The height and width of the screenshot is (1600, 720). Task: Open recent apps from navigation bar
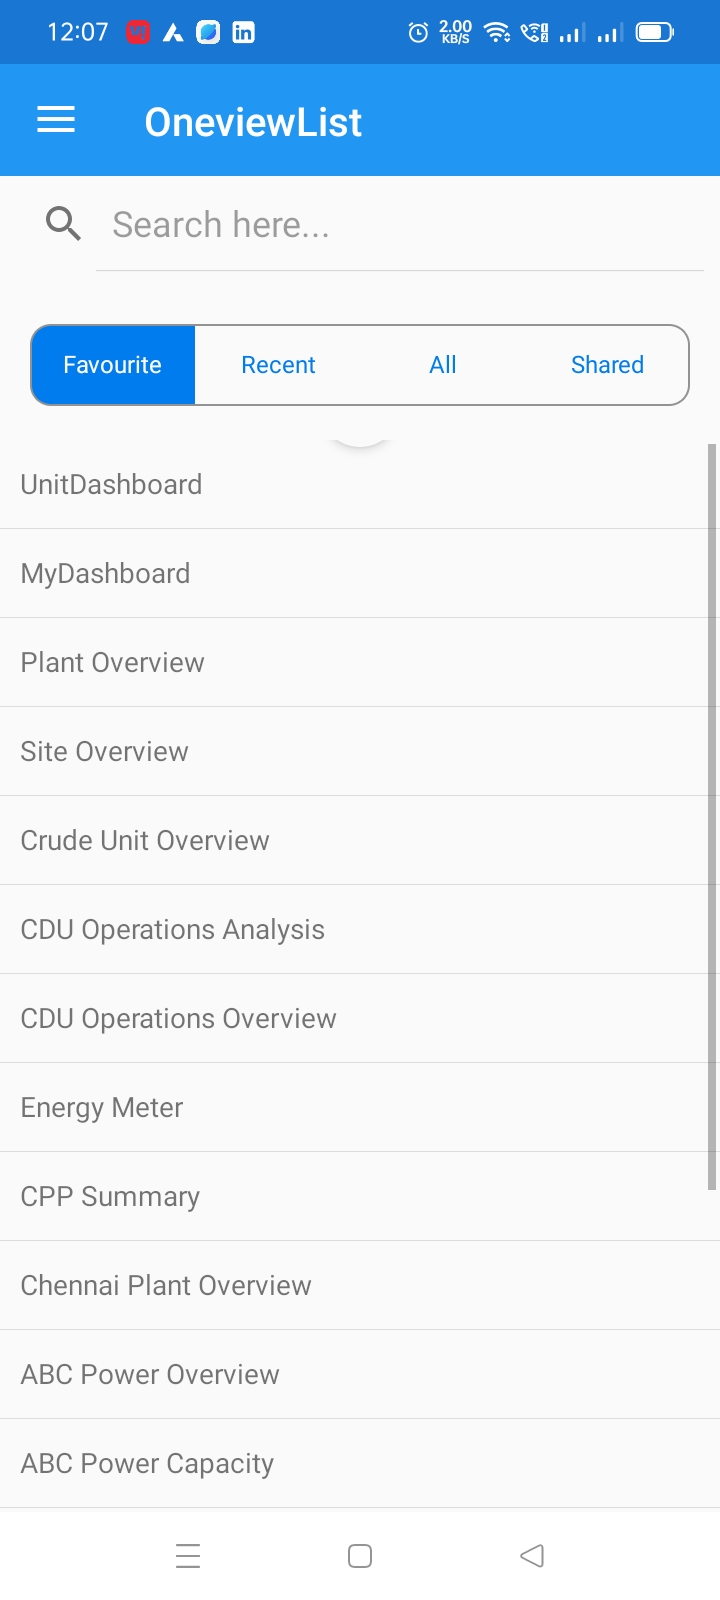coord(188,1556)
